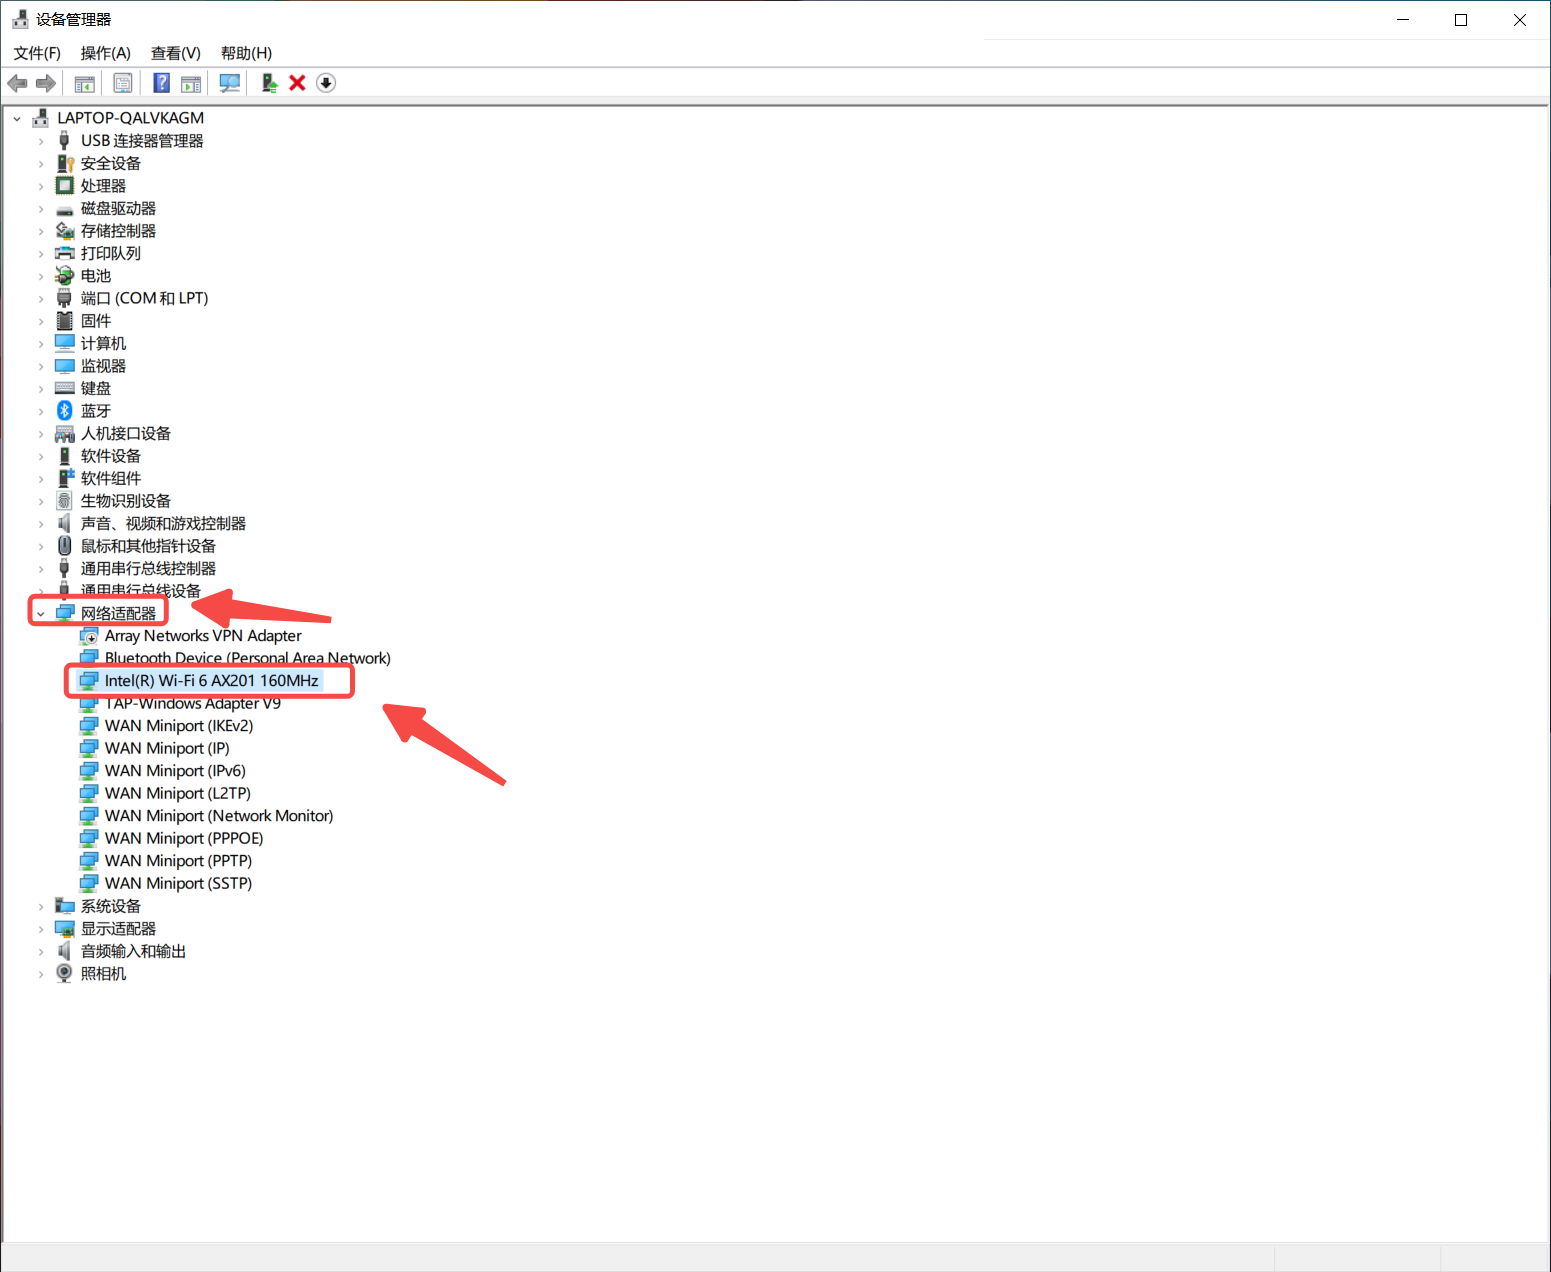Image resolution: width=1551 pixels, height=1272 pixels.
Task: Open the 查看(V) menu
Action: coord(175,53)
